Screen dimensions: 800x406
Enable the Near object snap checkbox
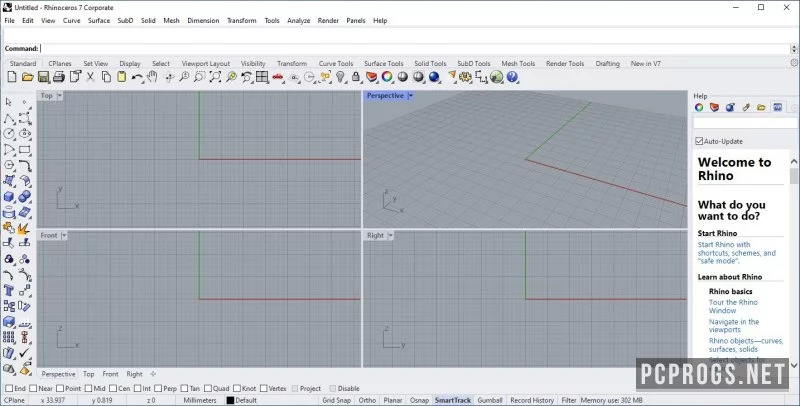[x=33, y=389]
